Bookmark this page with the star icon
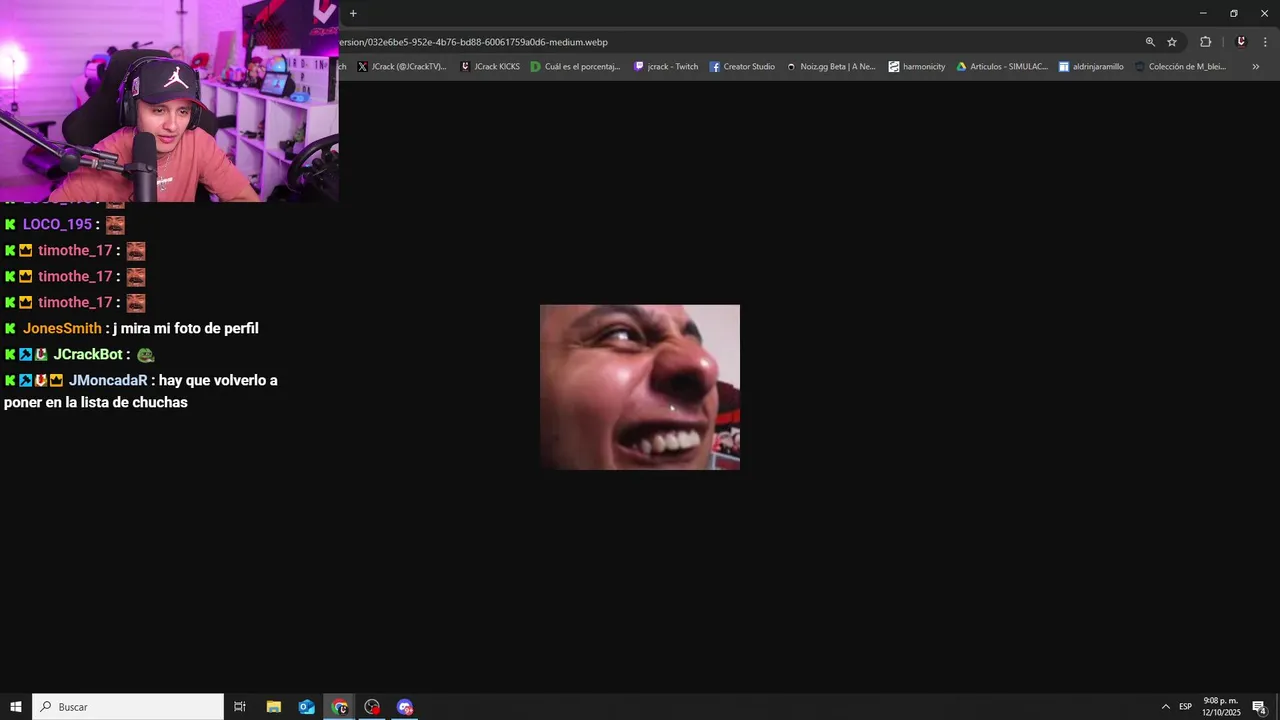The image size is (1280, 720). tap(1172, 42)
